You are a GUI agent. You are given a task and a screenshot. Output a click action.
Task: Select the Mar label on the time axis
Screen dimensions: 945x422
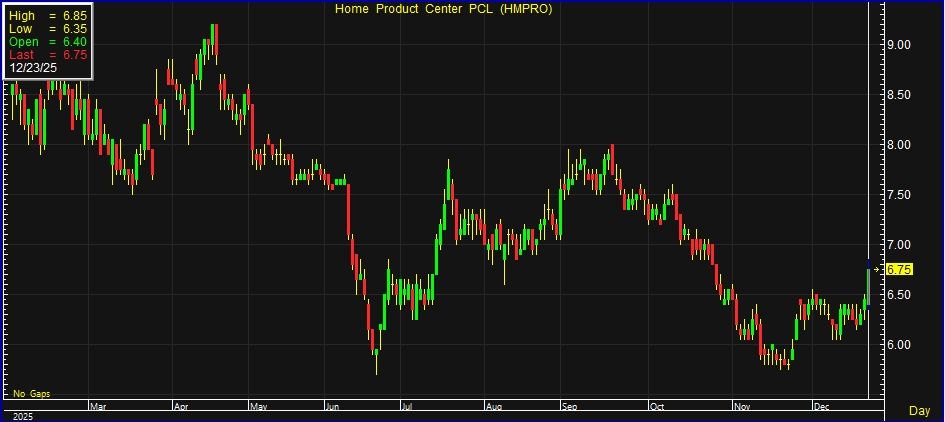pos(97,407)
